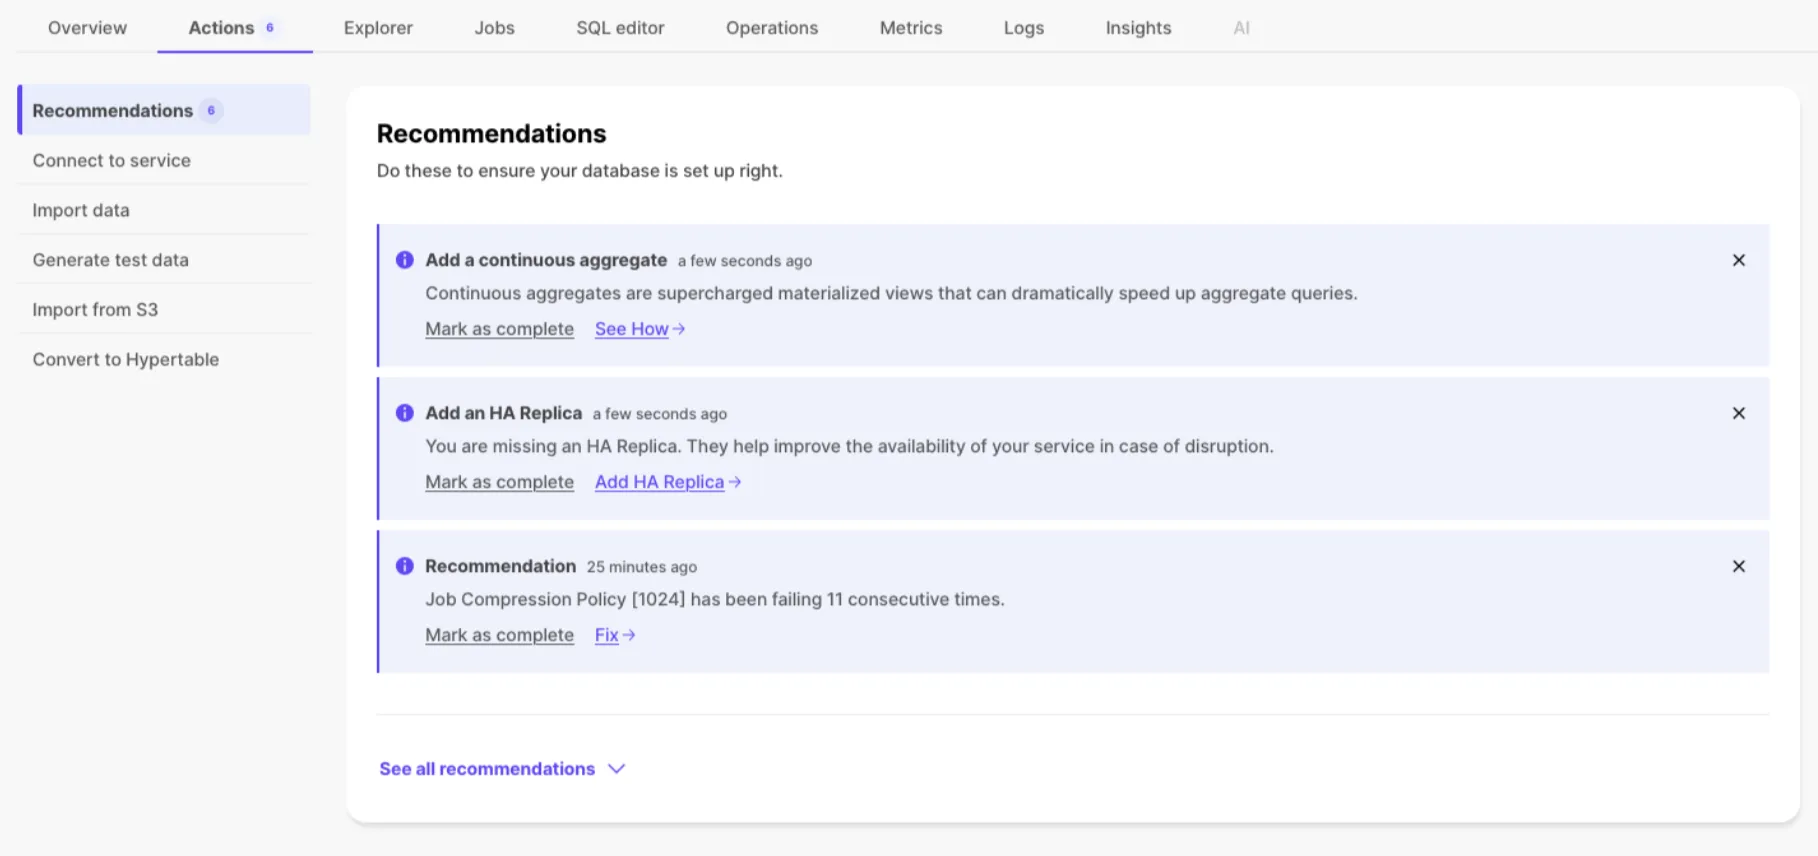The image size is (1818, 856).
Task: Click the Recommendations panel heading
Action: (x=491, y=134)
